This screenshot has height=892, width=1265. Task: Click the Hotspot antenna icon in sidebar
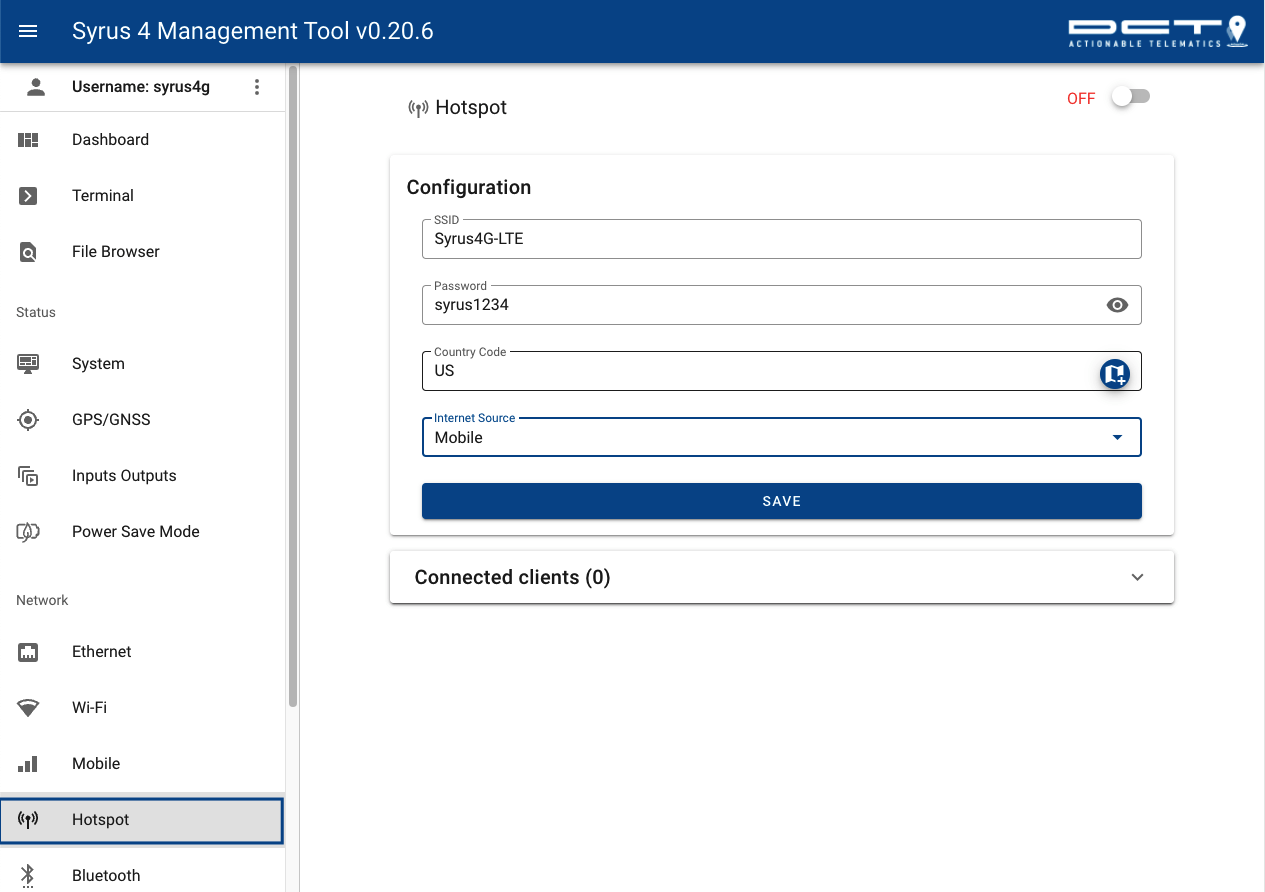tap(28, 820)
